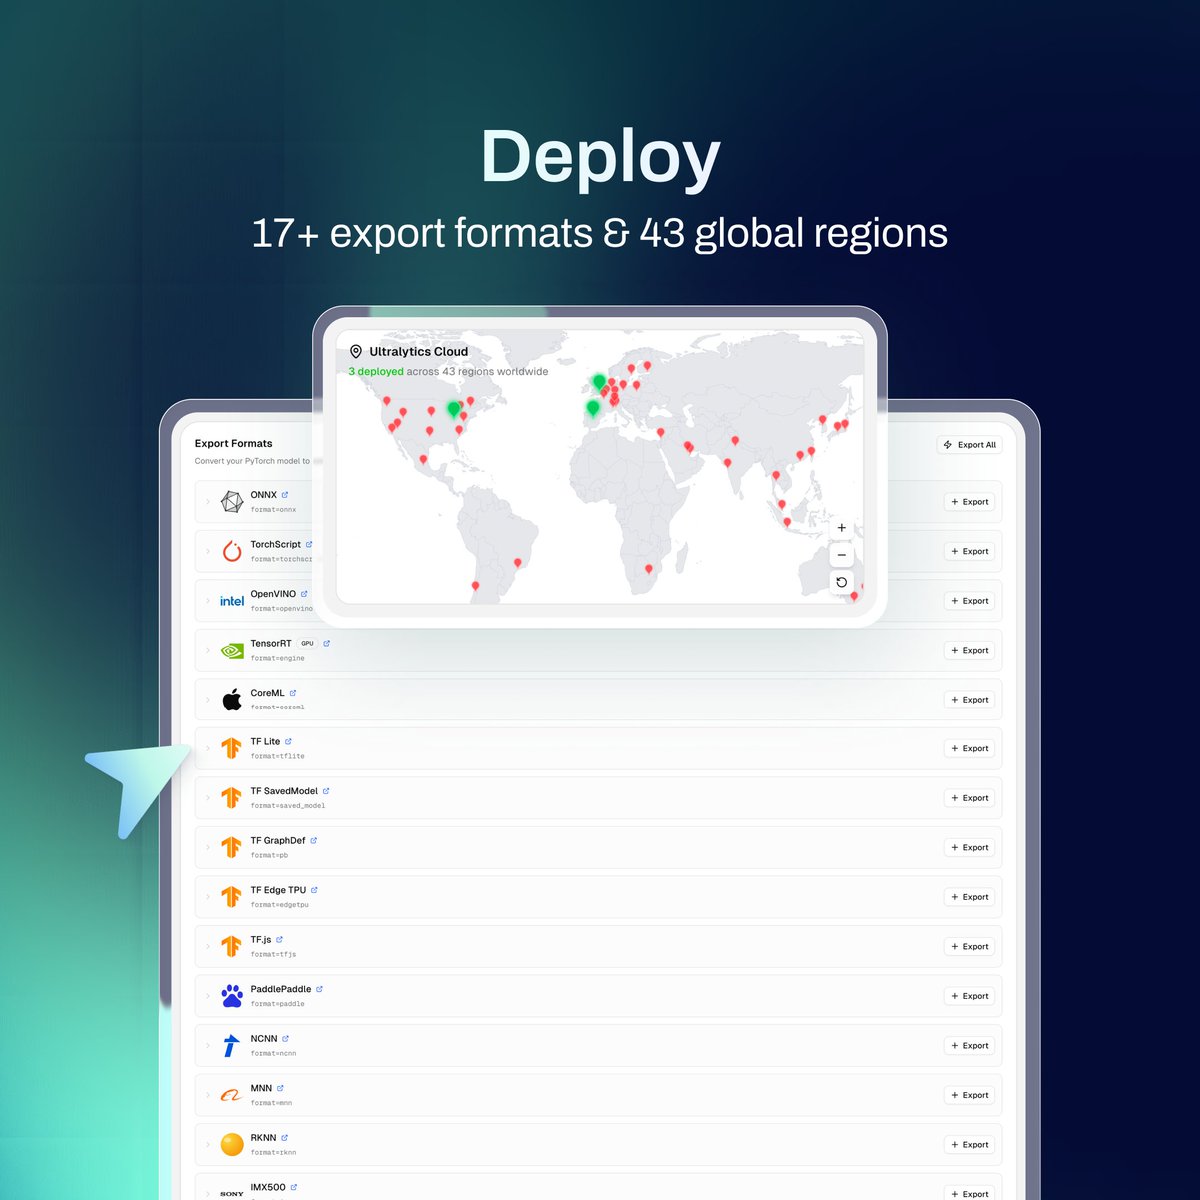Click the PaddlePaddle paw logo

(x=232, y=996)
